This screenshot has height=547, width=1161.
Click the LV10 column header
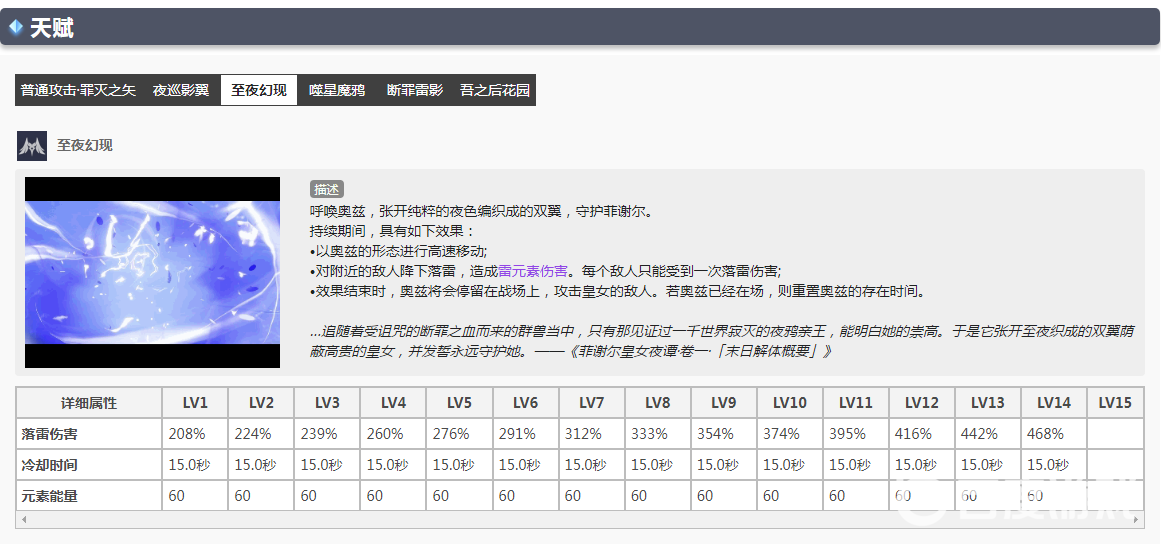click(789, 403)
